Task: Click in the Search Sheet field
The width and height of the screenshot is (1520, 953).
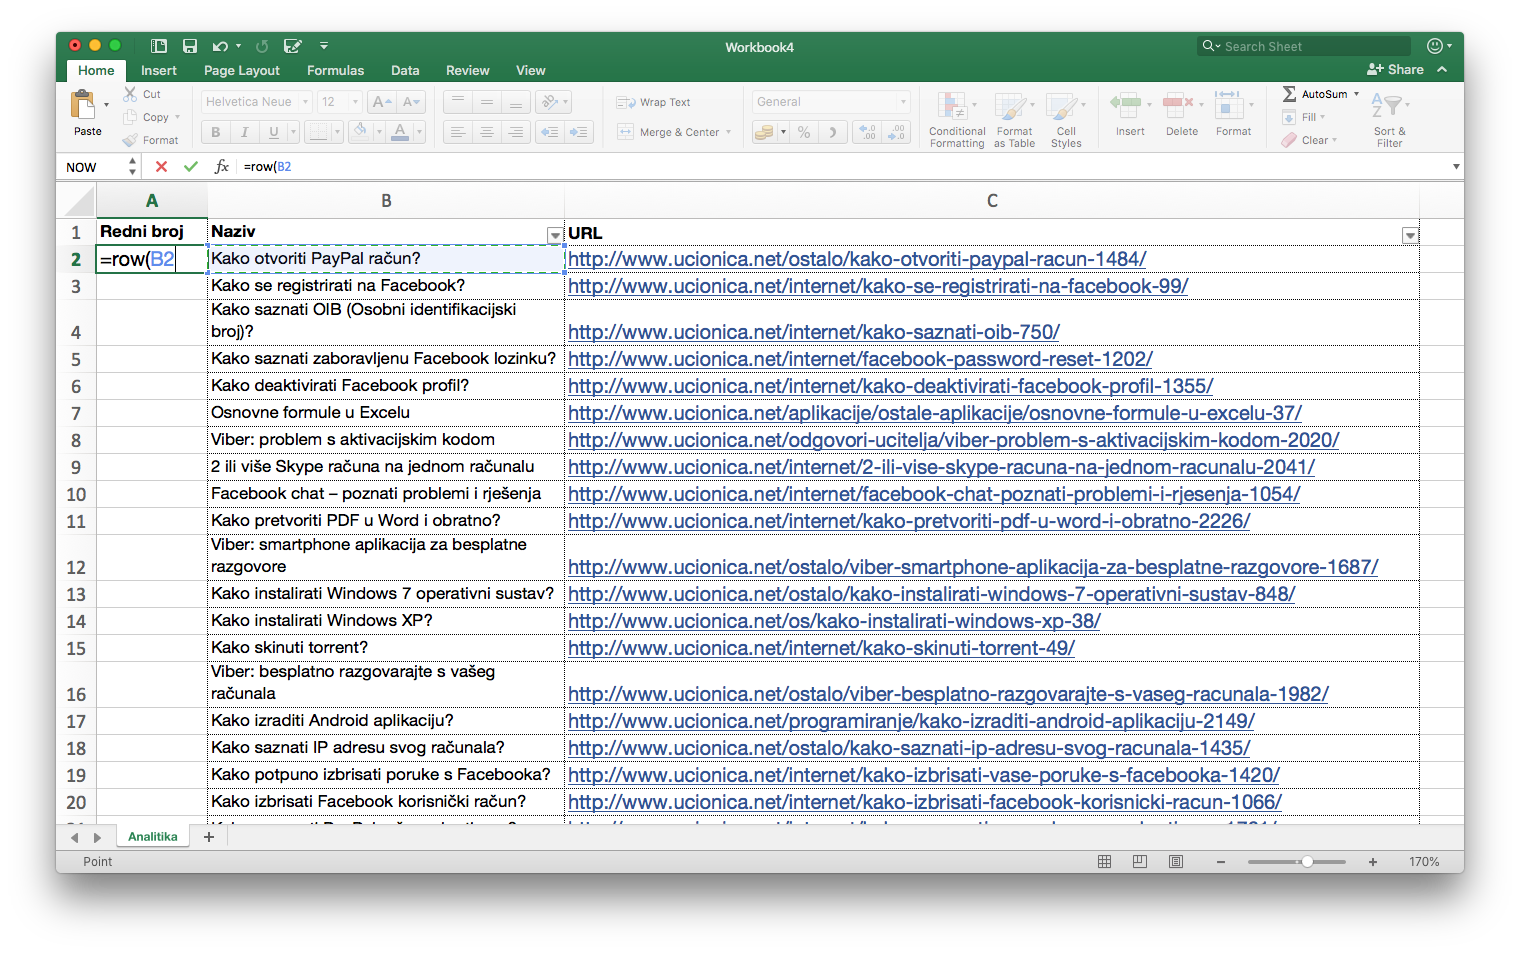Action: (1310, 46)
